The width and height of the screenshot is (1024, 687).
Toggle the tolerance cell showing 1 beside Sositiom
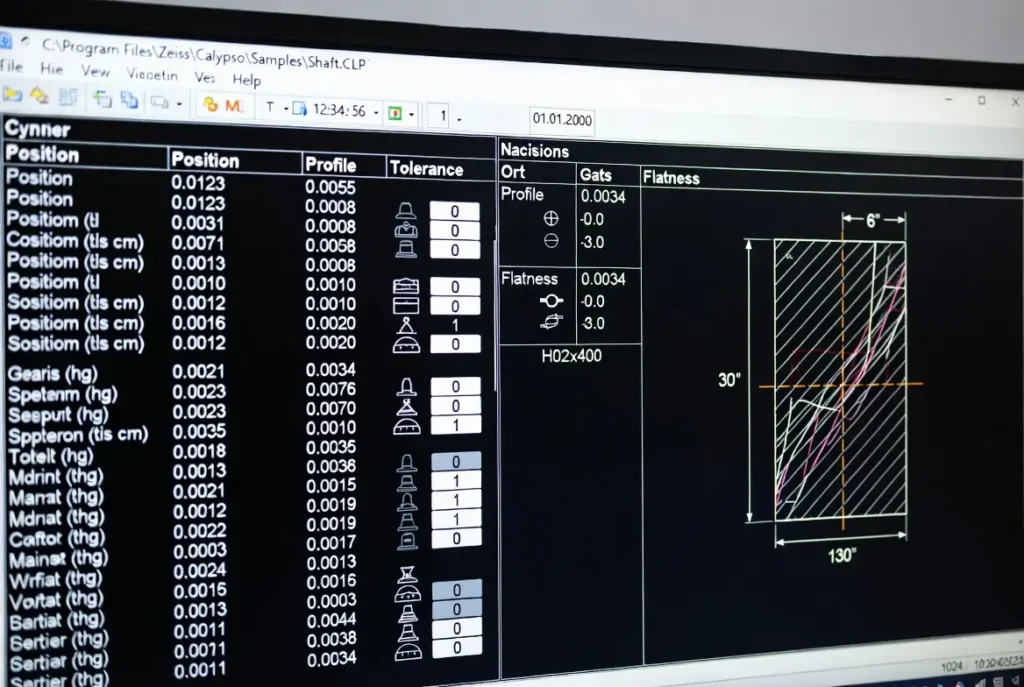(x=455, y=323)
